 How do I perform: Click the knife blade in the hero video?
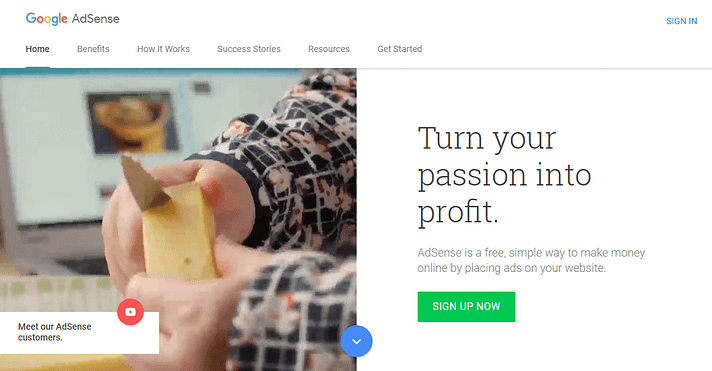coord(143,183)
